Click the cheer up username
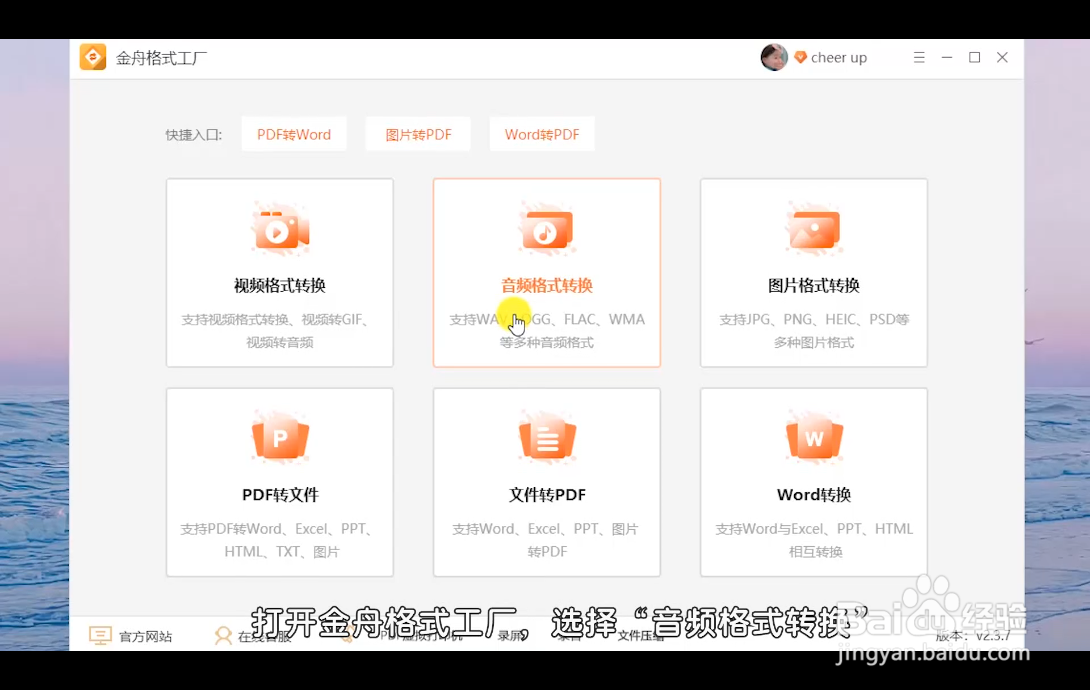The height and width of the screenshot is (690, 1090). point(839,58)
